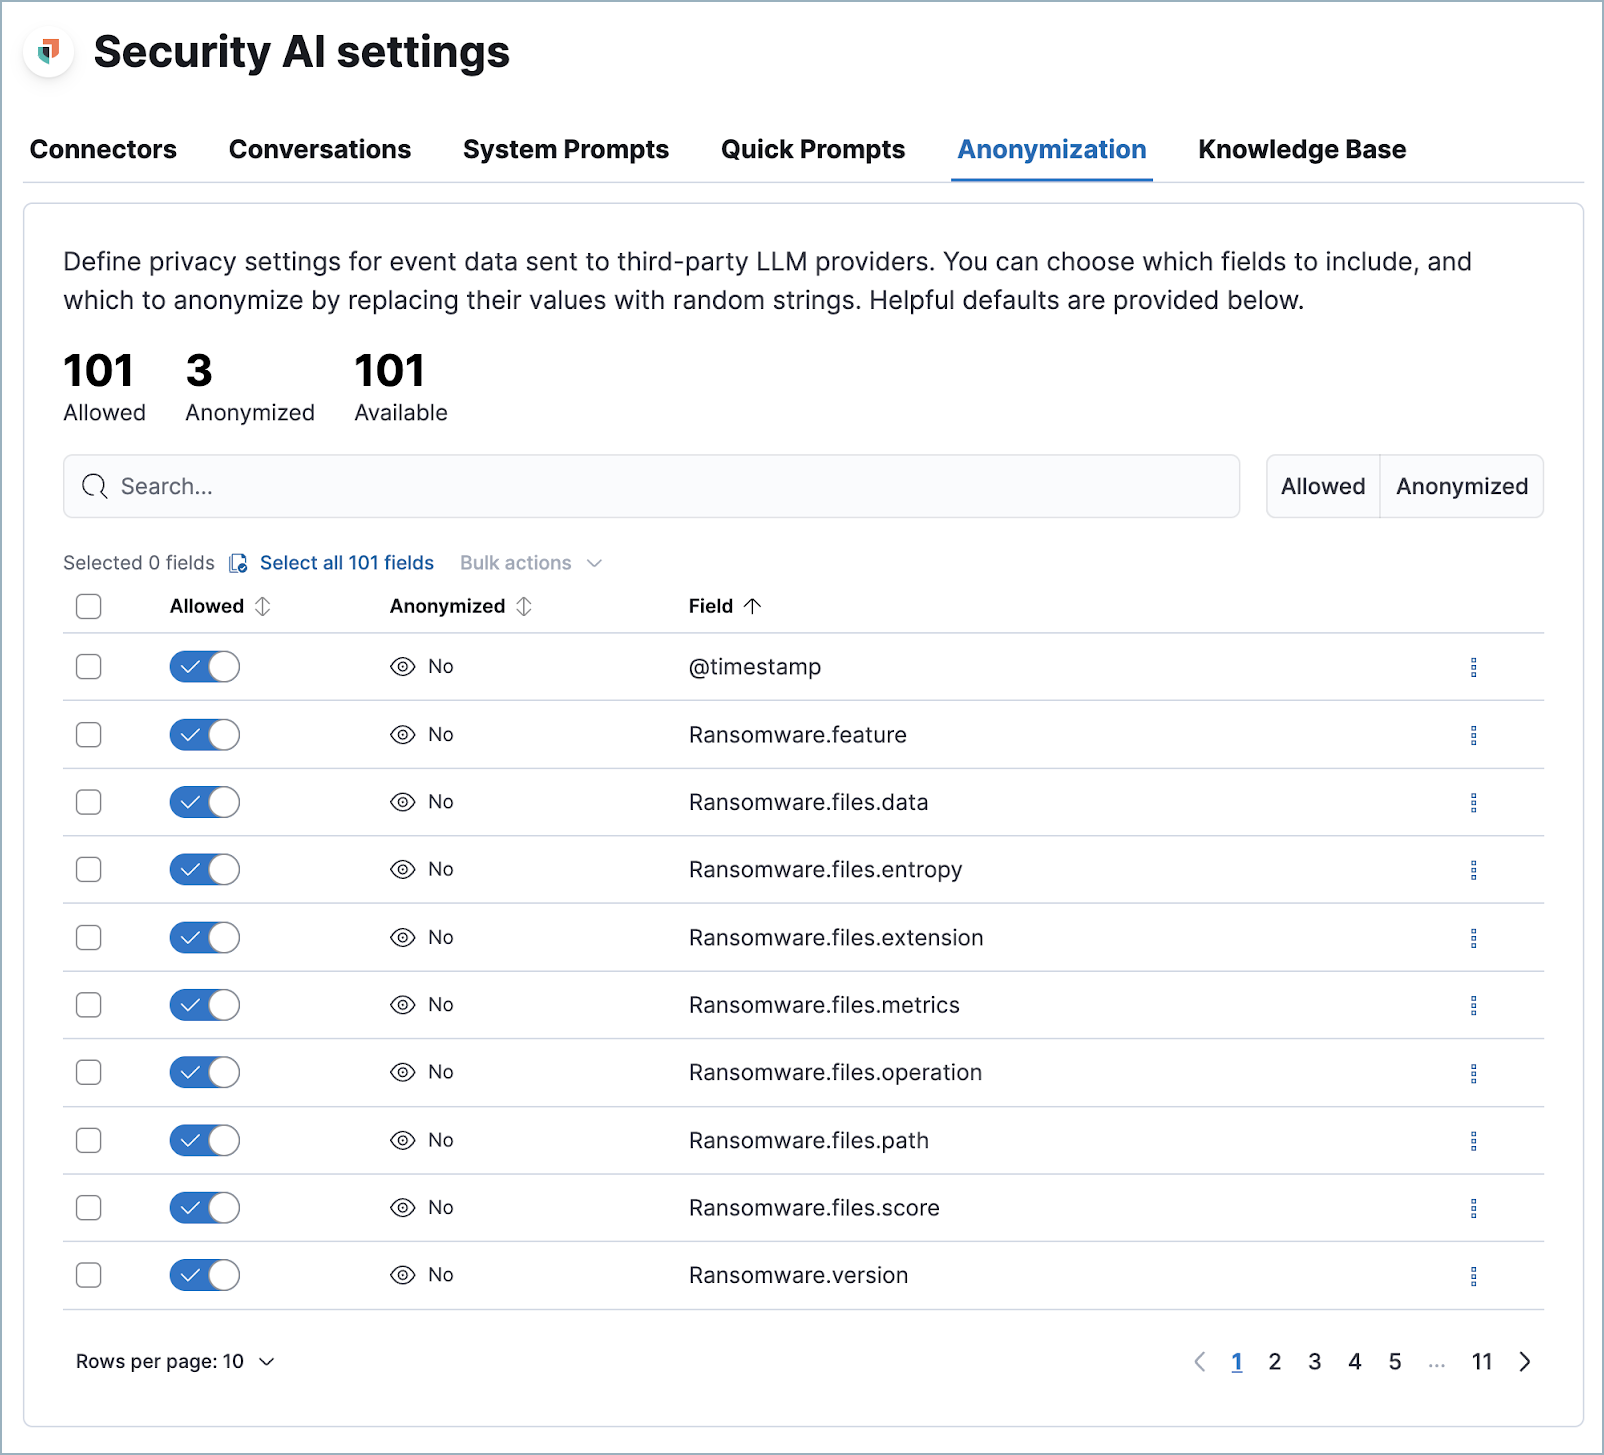Image resolution: width=1604 pixels, height=1455 pixels.
Task: Open the Knowledge Base tab
Action: (1301, 149)
